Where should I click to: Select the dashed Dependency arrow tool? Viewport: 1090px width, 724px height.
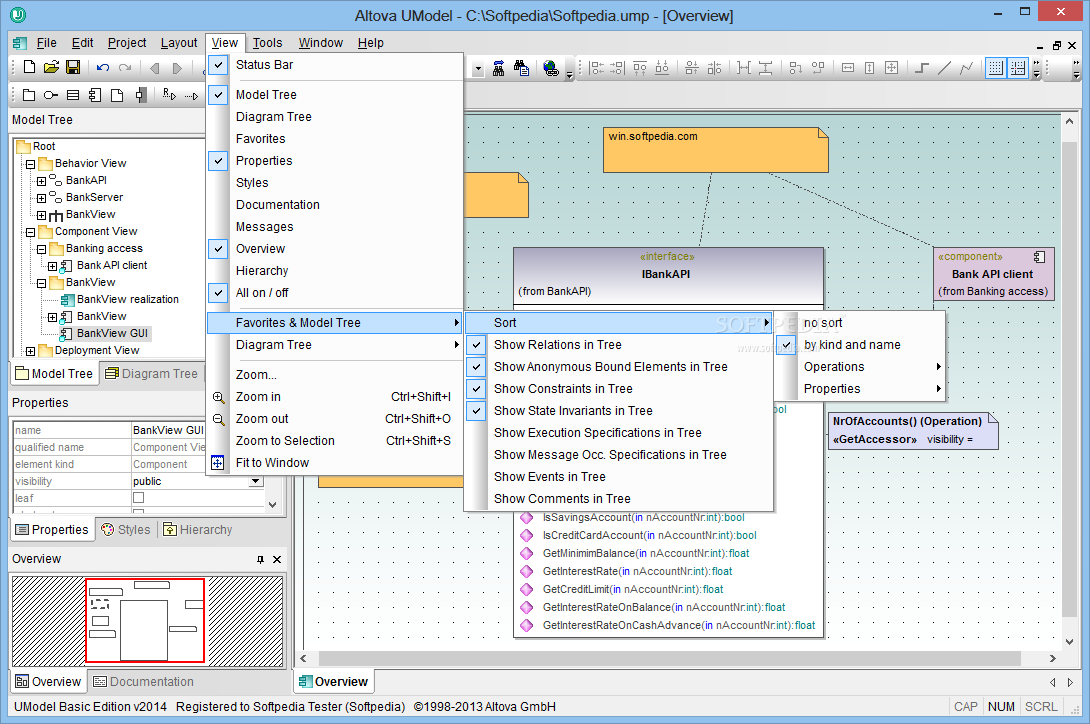191,95
